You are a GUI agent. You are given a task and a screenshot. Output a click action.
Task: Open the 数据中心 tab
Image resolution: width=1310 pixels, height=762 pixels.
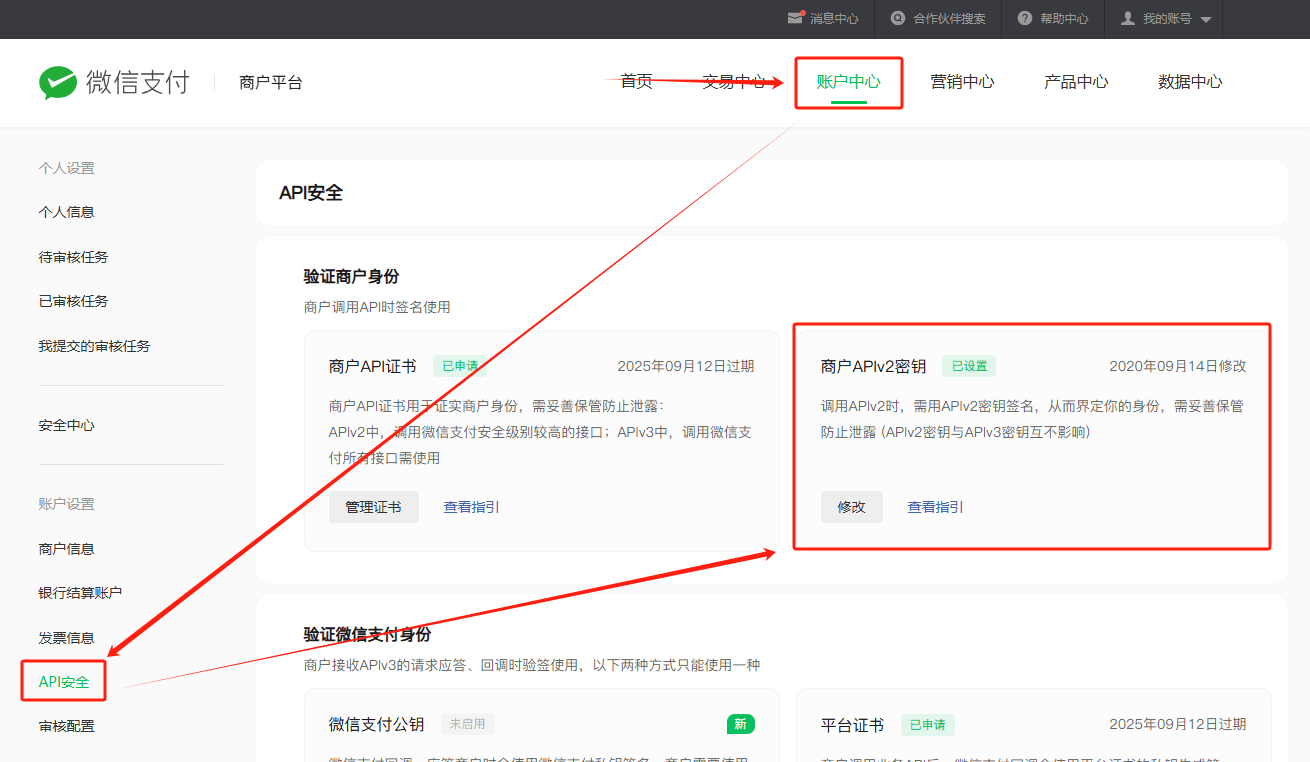click(x=1190, y=82)
